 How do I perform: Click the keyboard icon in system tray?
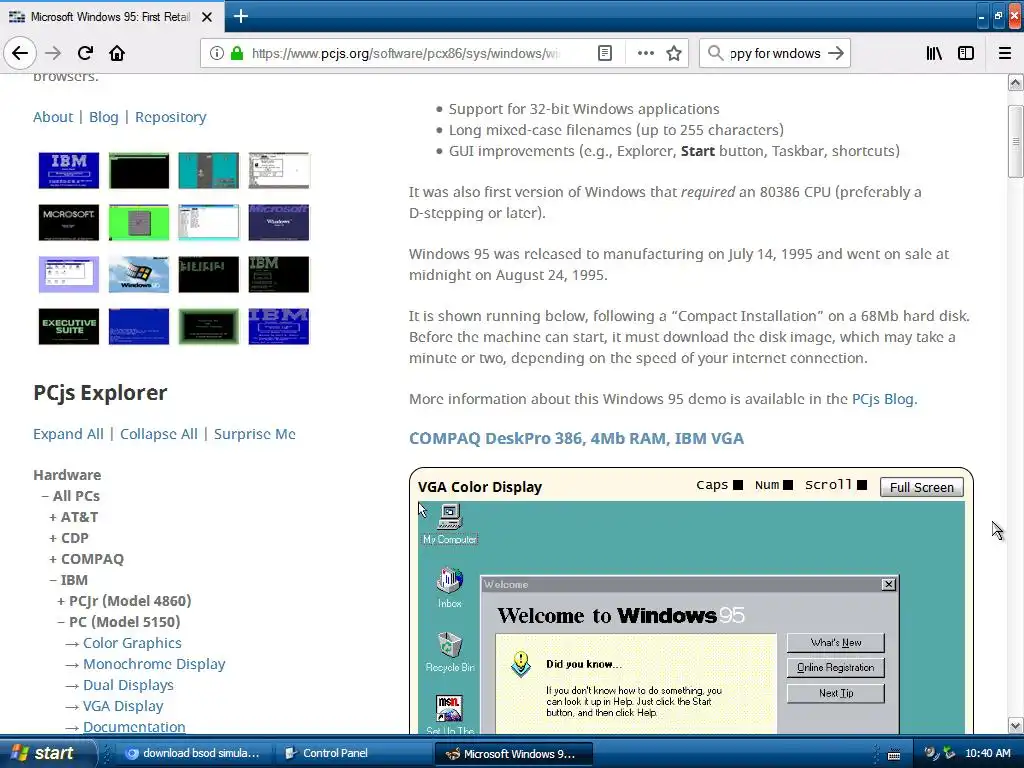894,755
